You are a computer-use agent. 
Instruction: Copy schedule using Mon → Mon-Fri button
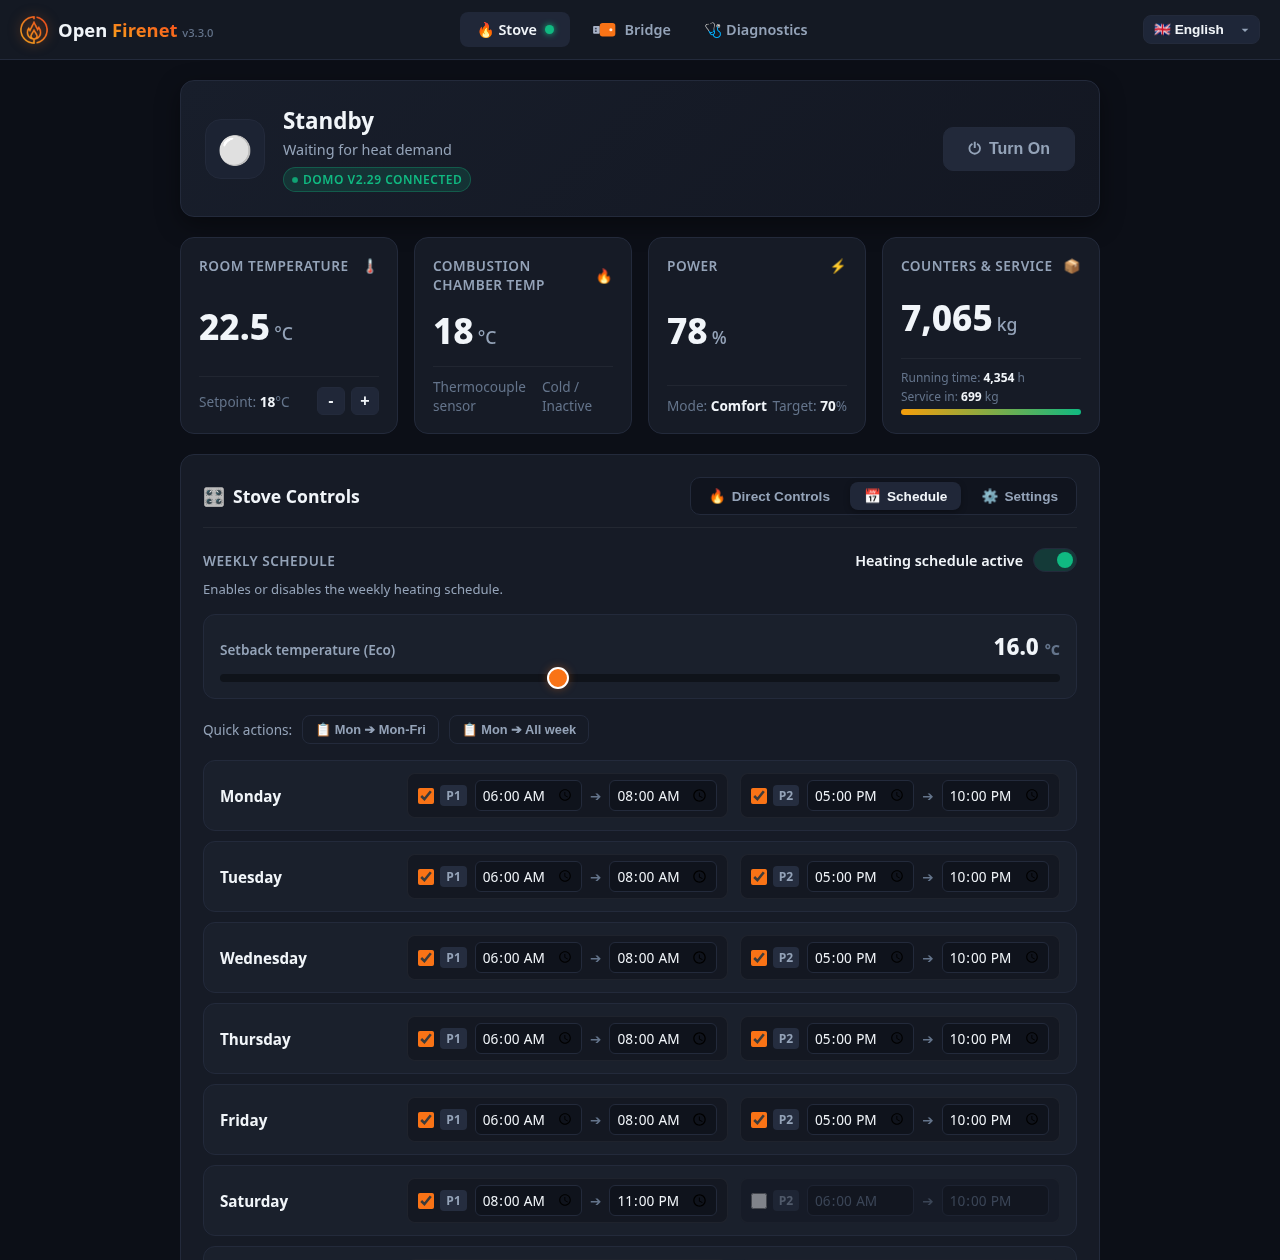[370, 730]
